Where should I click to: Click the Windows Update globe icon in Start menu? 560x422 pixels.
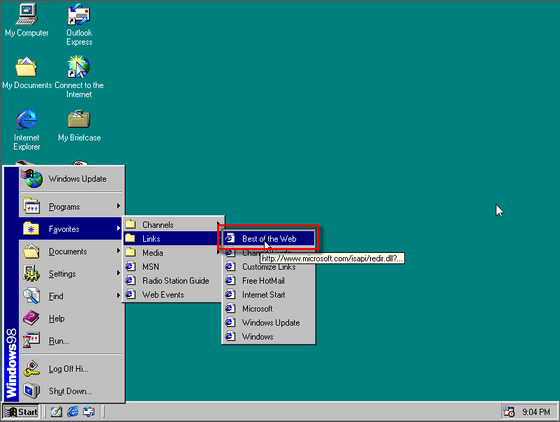click(x=32, y=178)
